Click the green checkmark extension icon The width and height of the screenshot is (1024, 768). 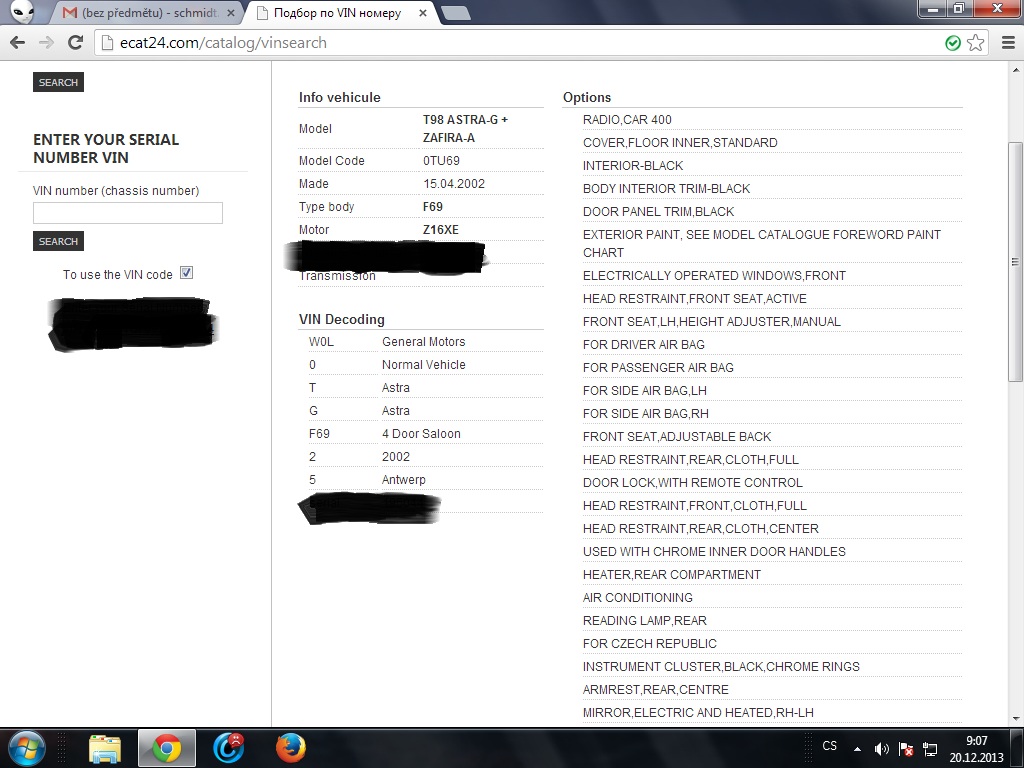953,43
